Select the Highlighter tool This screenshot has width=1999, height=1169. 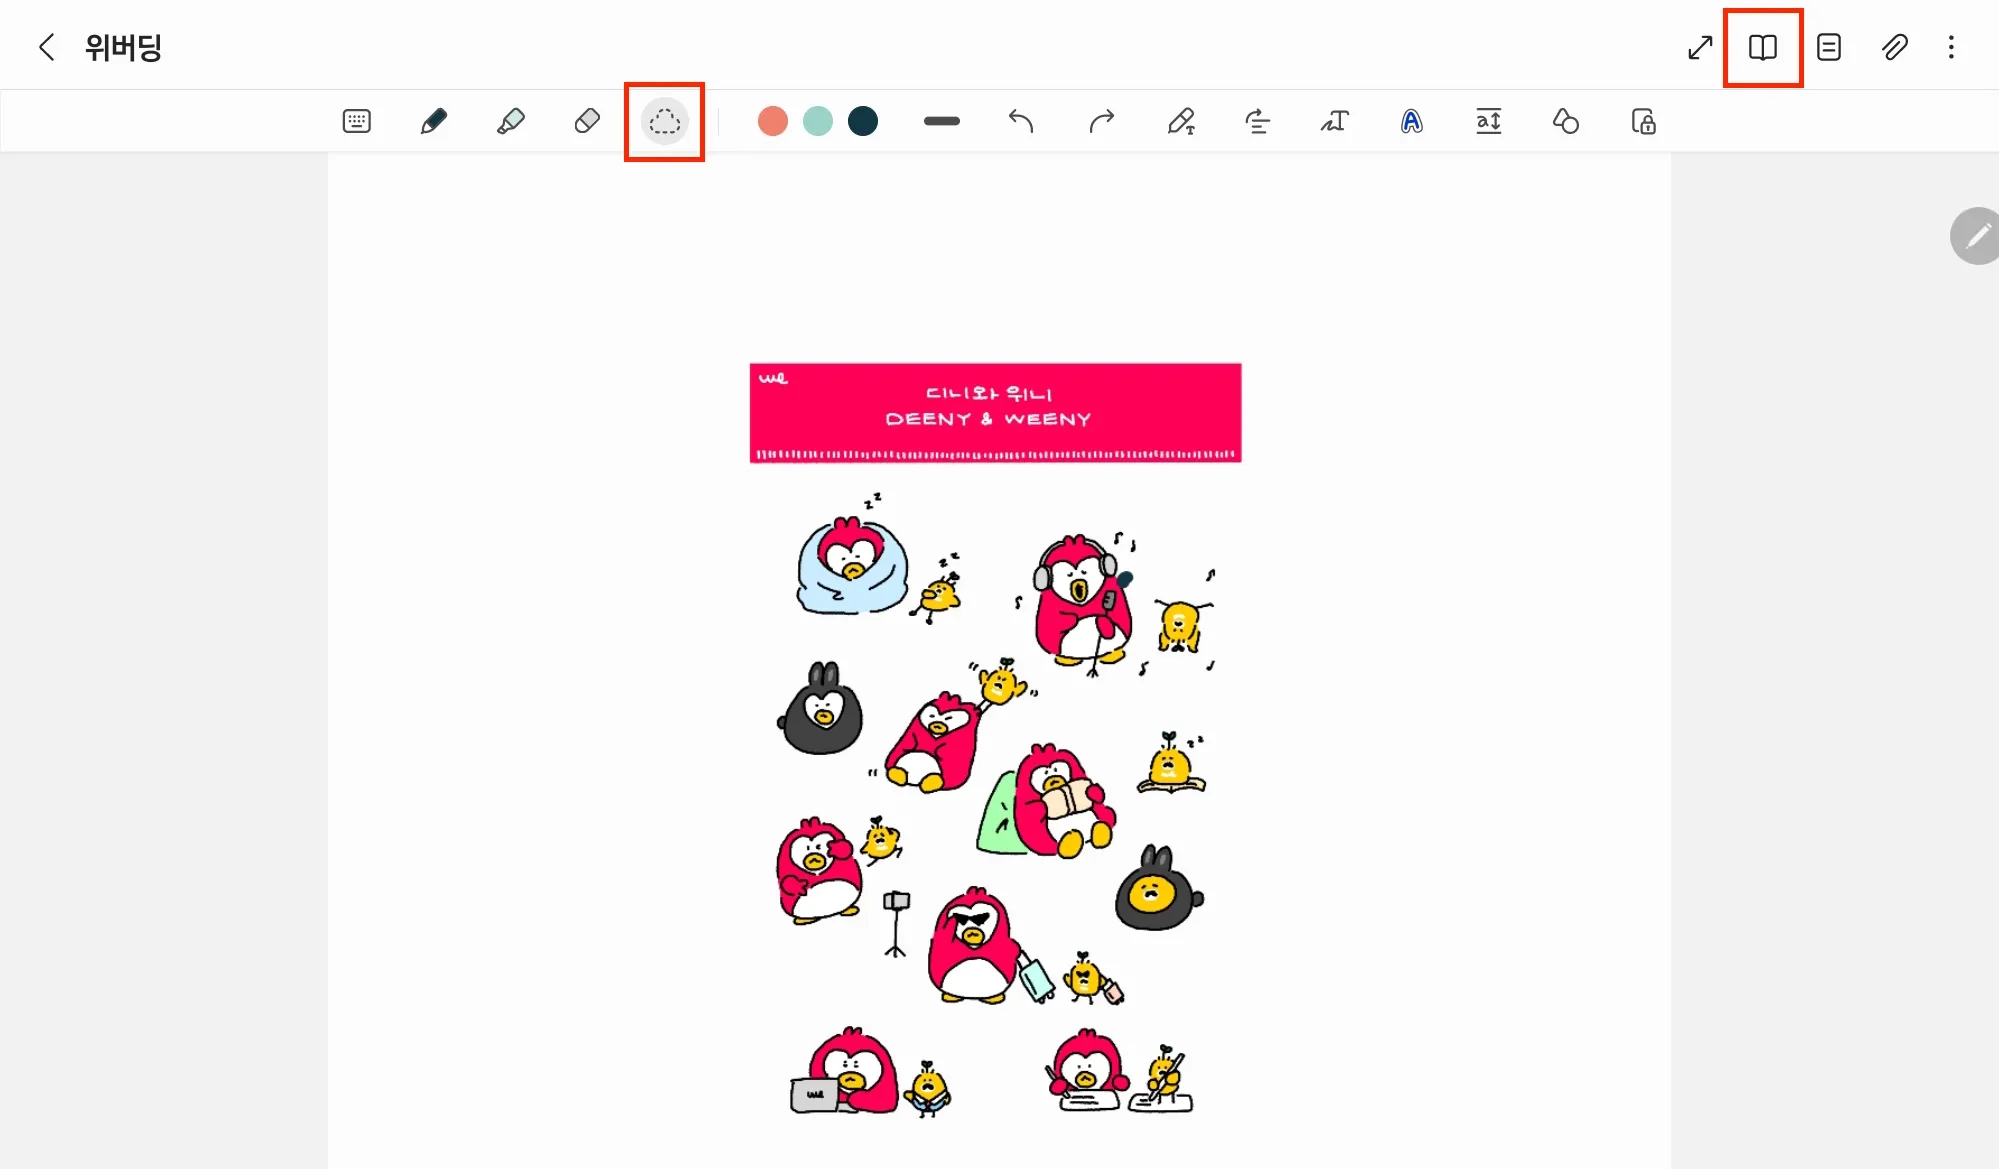(x=510, y=121)
